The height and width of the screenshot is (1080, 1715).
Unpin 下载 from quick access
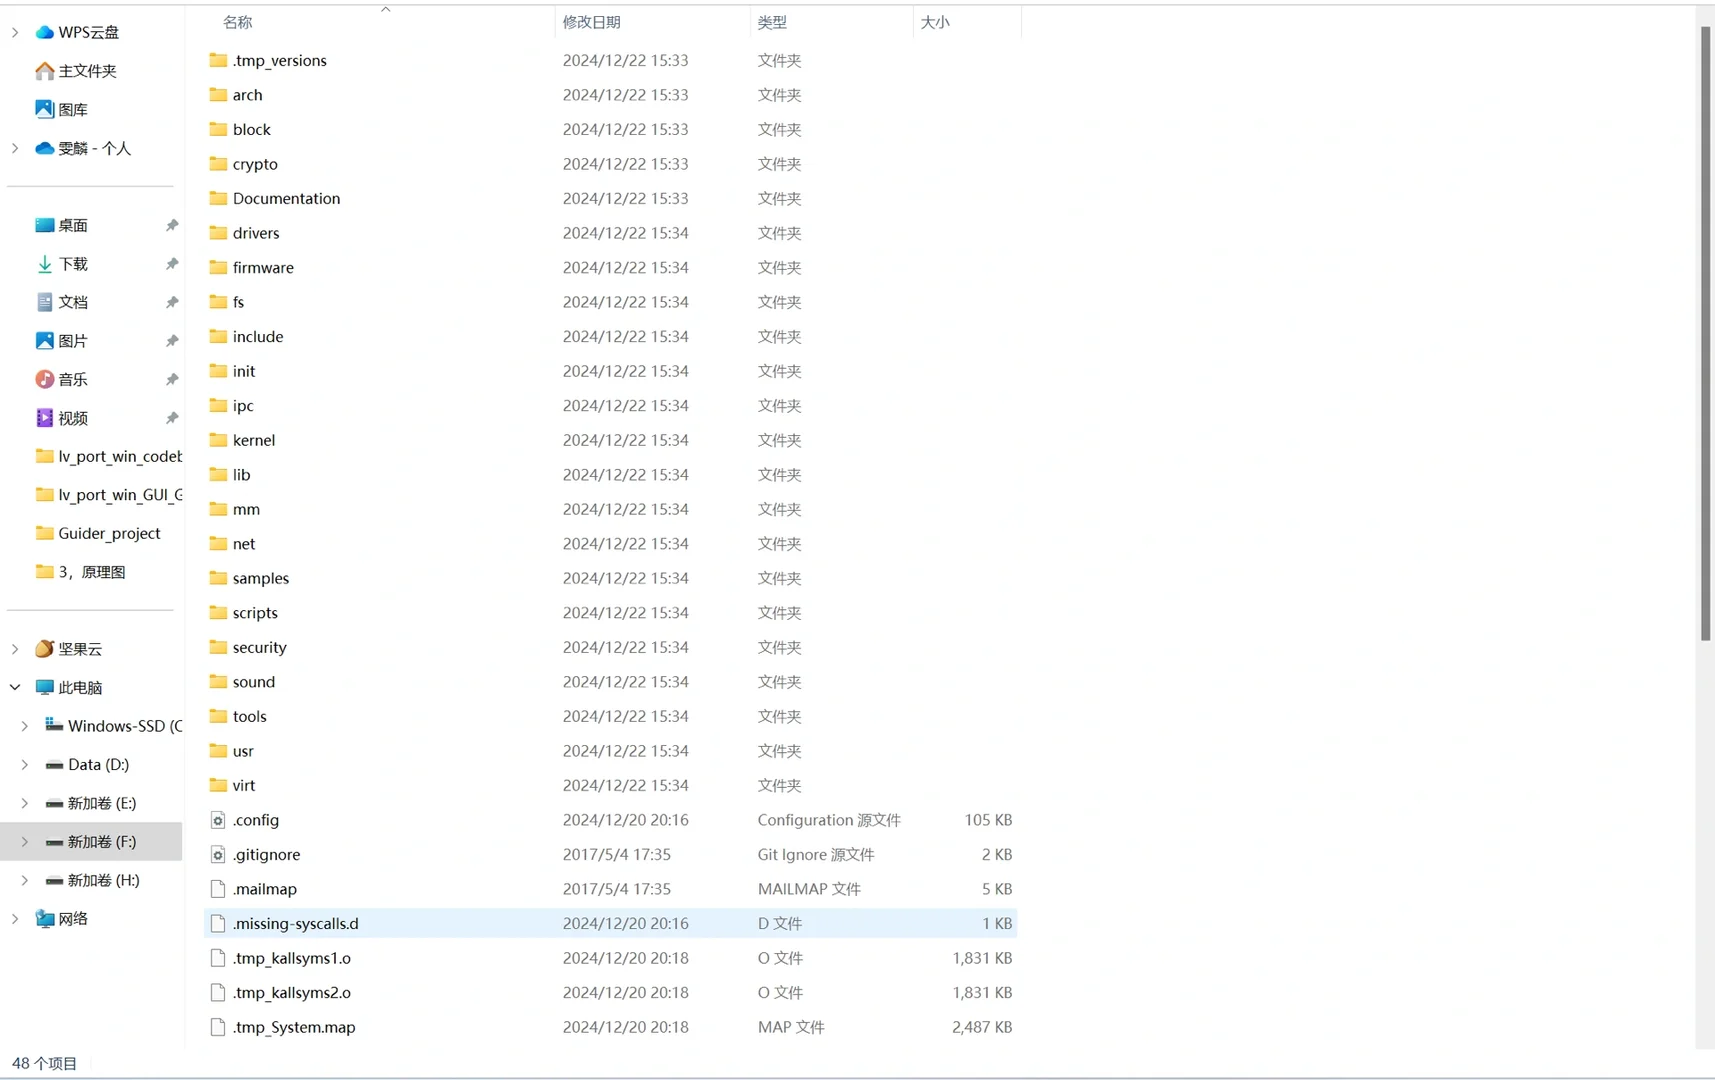[171, 263]
